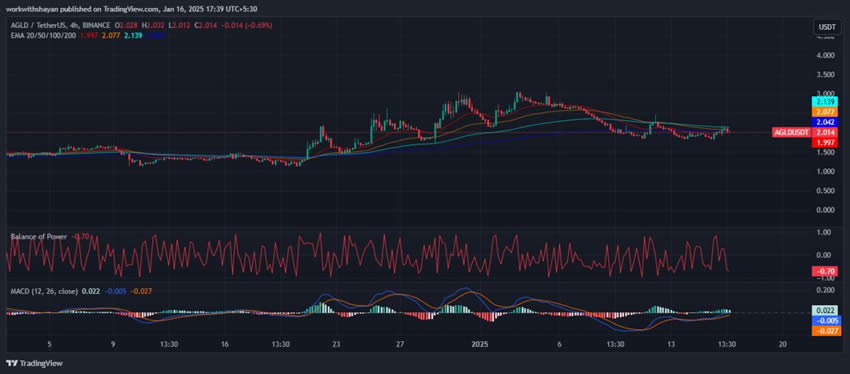Select the MACD (12, 26, close) legend
The image size is (850, 374).
coord(44,291)
